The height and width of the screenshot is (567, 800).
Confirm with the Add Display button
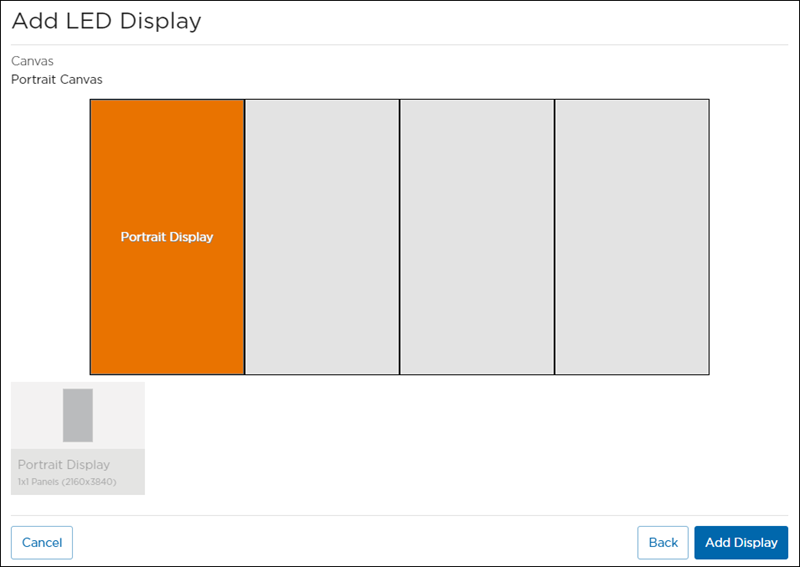[741, 542]
